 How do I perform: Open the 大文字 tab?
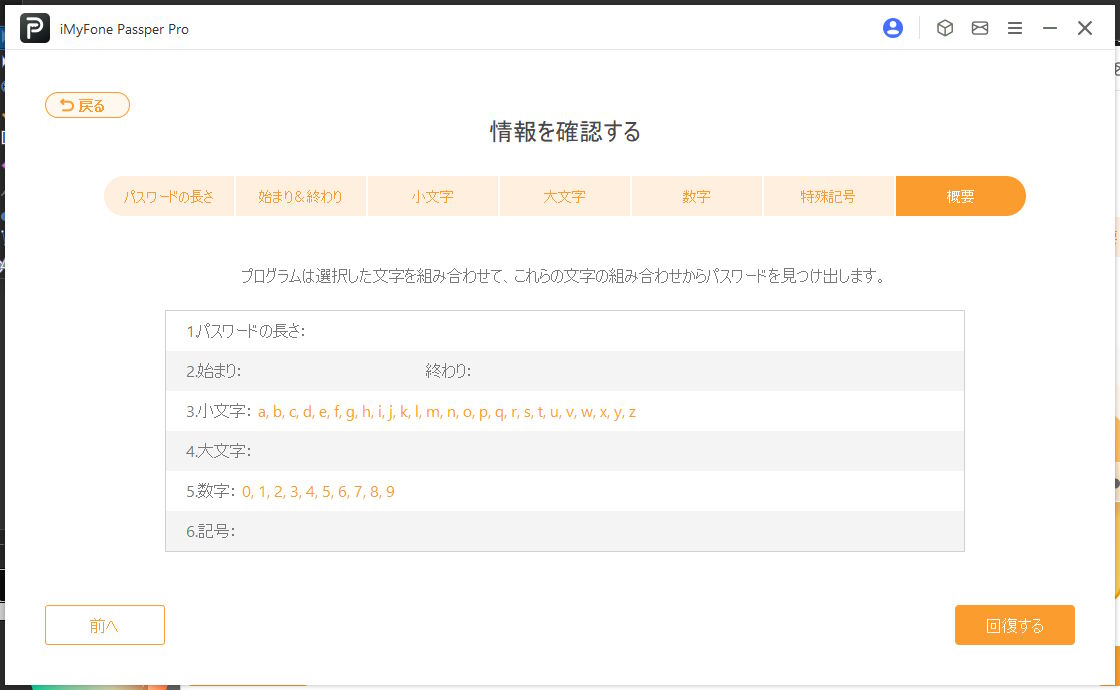[565, 197]
